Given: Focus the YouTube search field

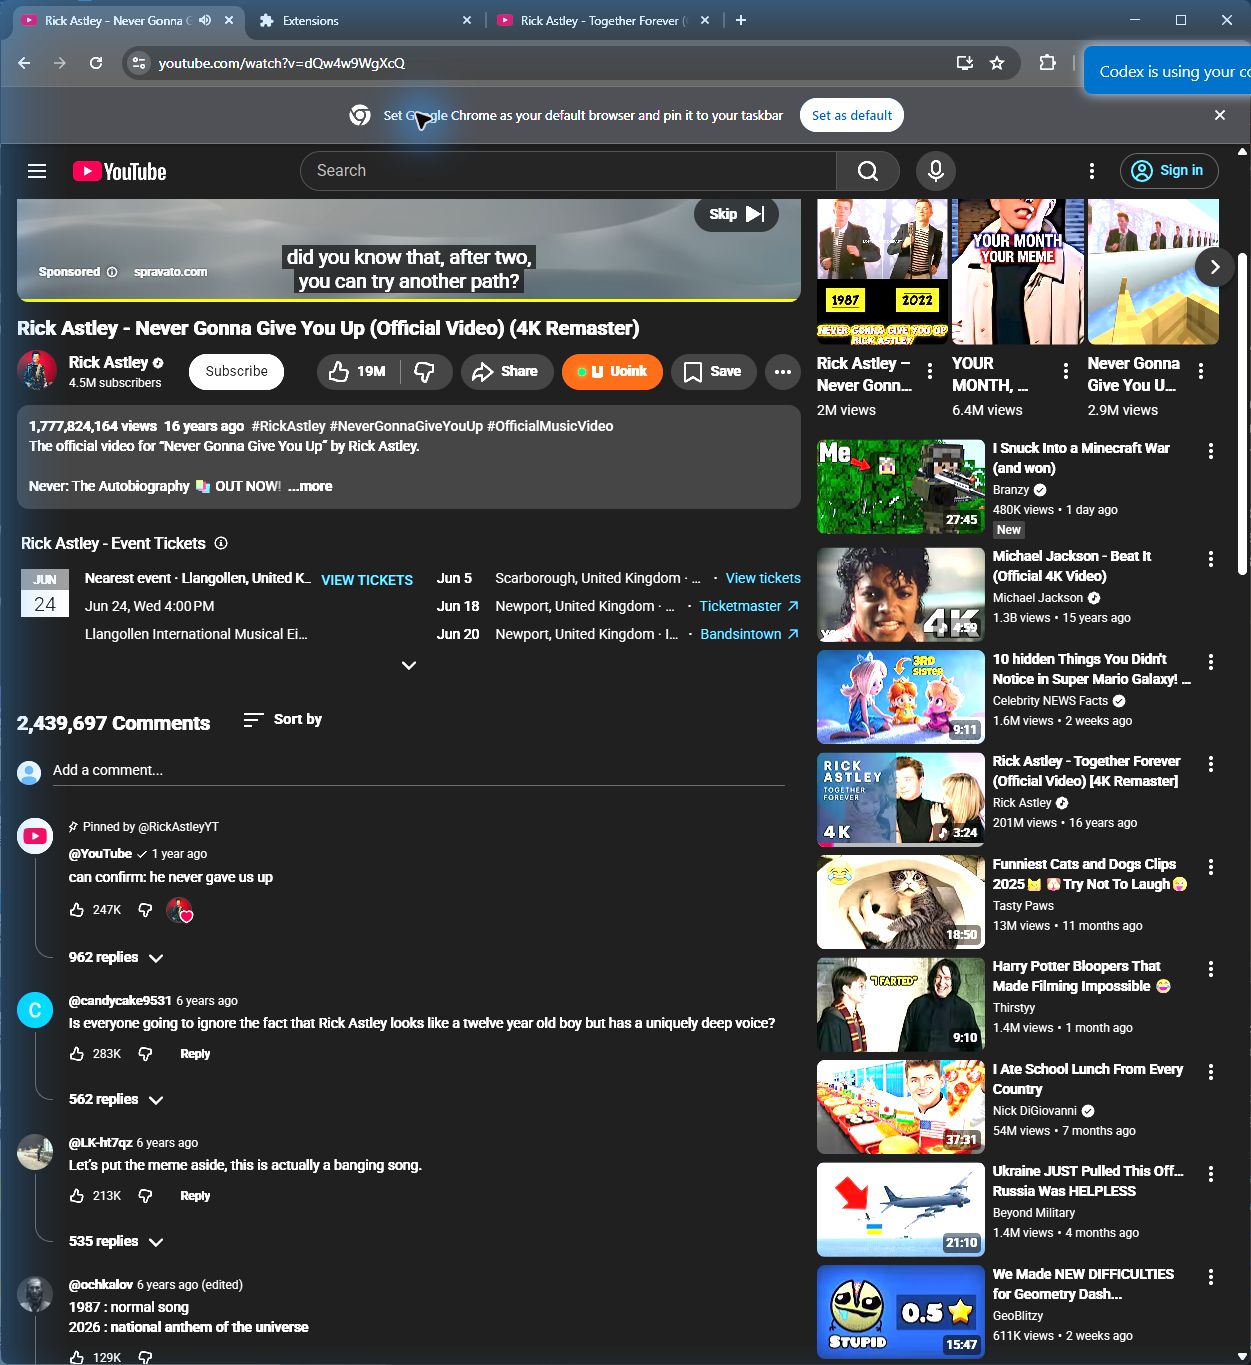Looking at the screenshot, I should (568, 171).
